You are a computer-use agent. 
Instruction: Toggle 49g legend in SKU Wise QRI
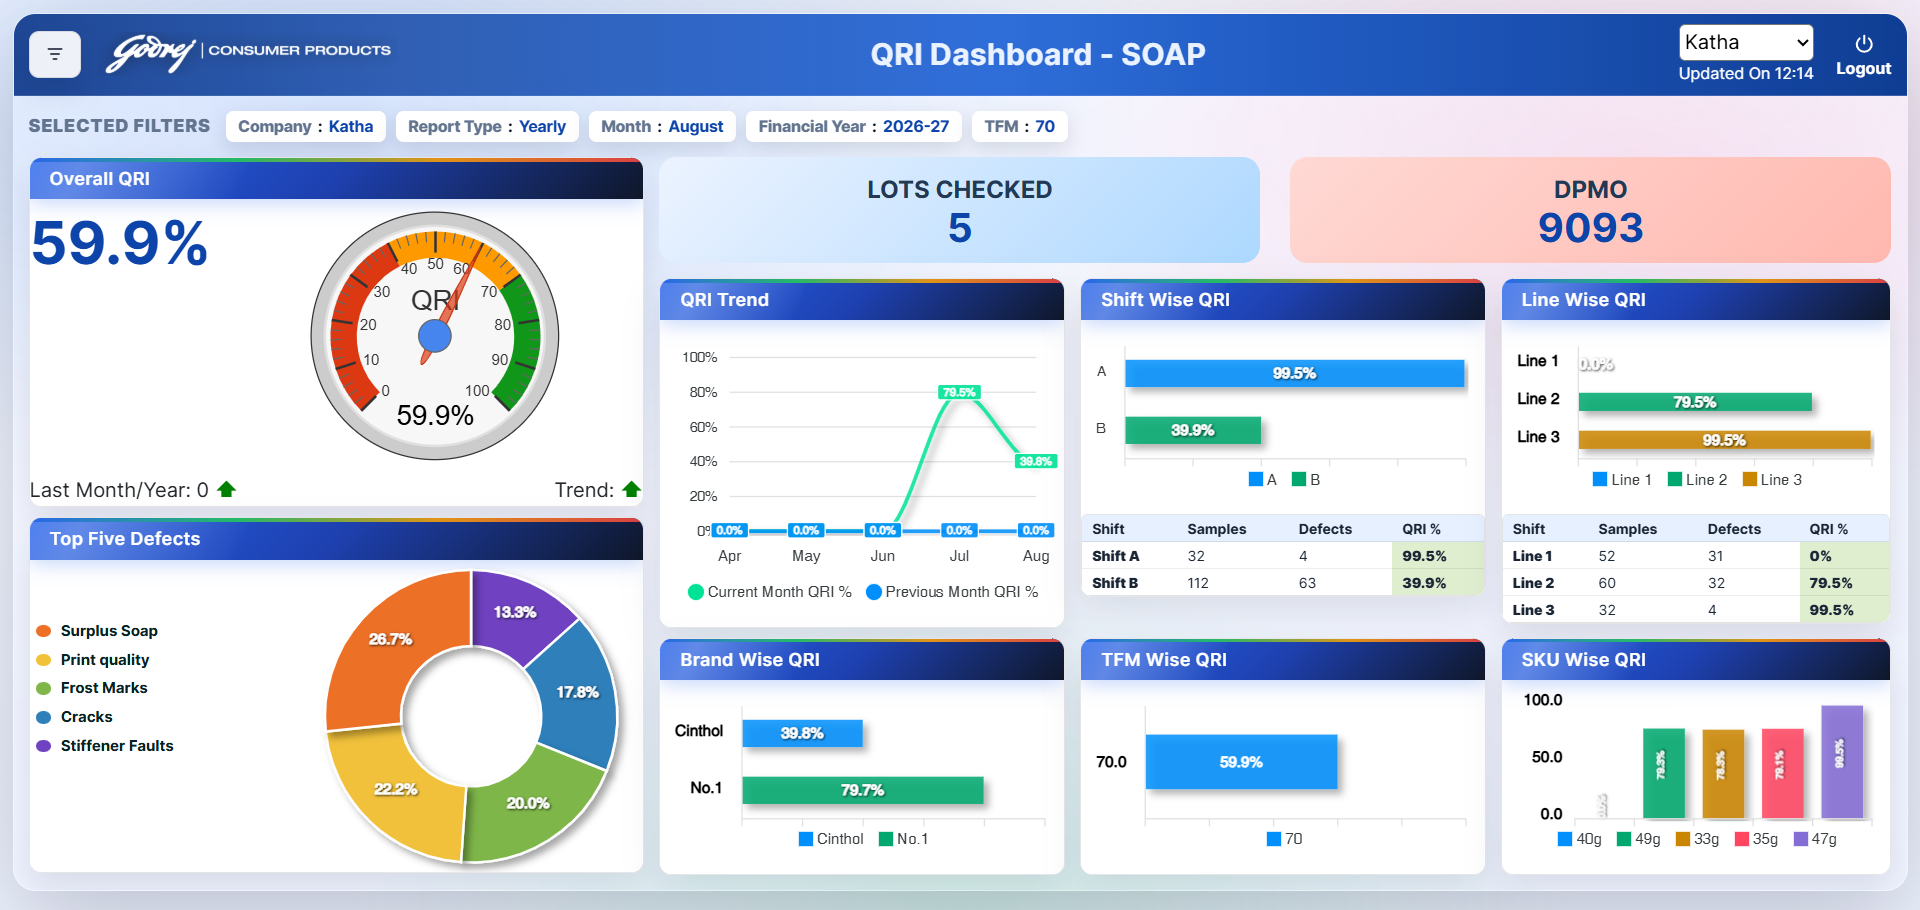pyautogui.click(x=1639, y=839)
